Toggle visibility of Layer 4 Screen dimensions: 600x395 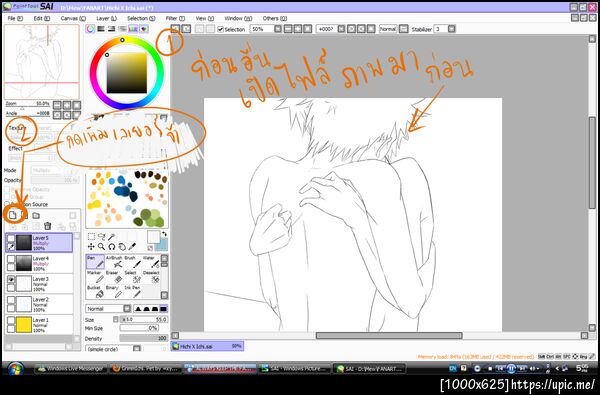(x=11, y=259)
